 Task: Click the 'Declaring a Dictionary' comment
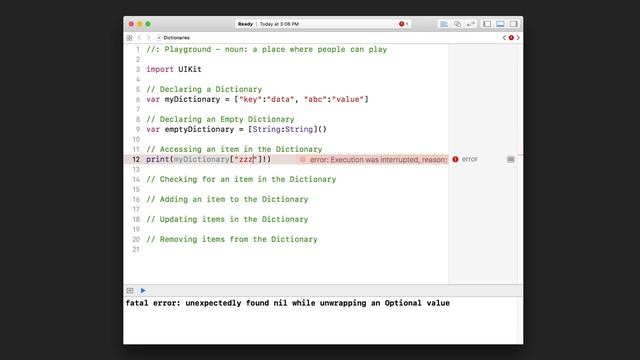204,89
